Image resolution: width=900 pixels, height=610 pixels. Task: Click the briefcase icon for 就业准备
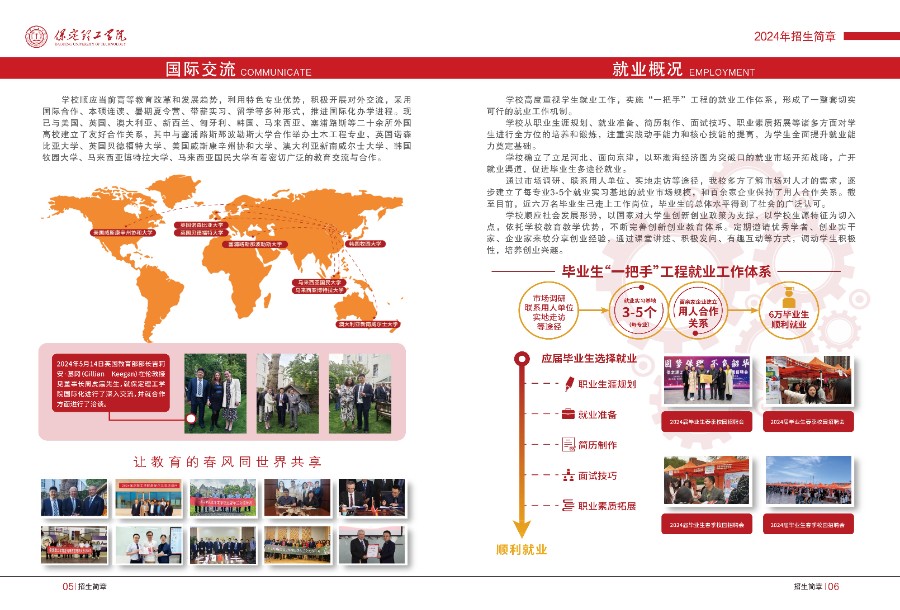[568, 413]
